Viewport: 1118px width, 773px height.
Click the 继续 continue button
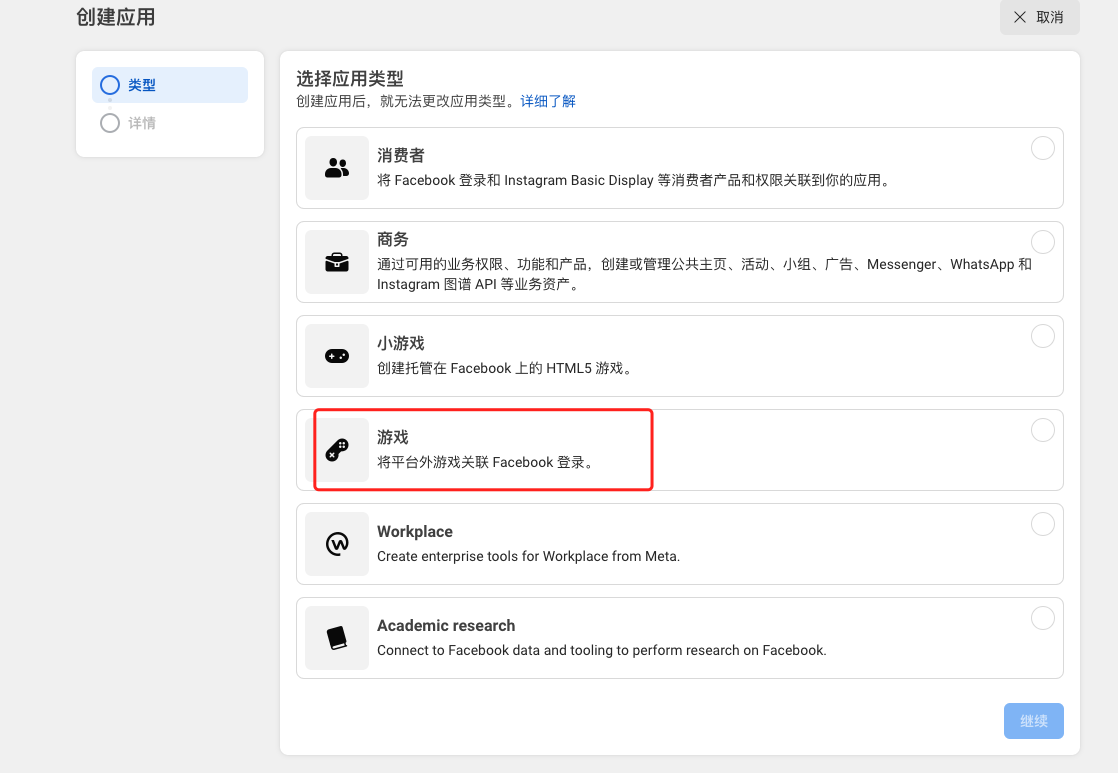[x=1034, y=721]
